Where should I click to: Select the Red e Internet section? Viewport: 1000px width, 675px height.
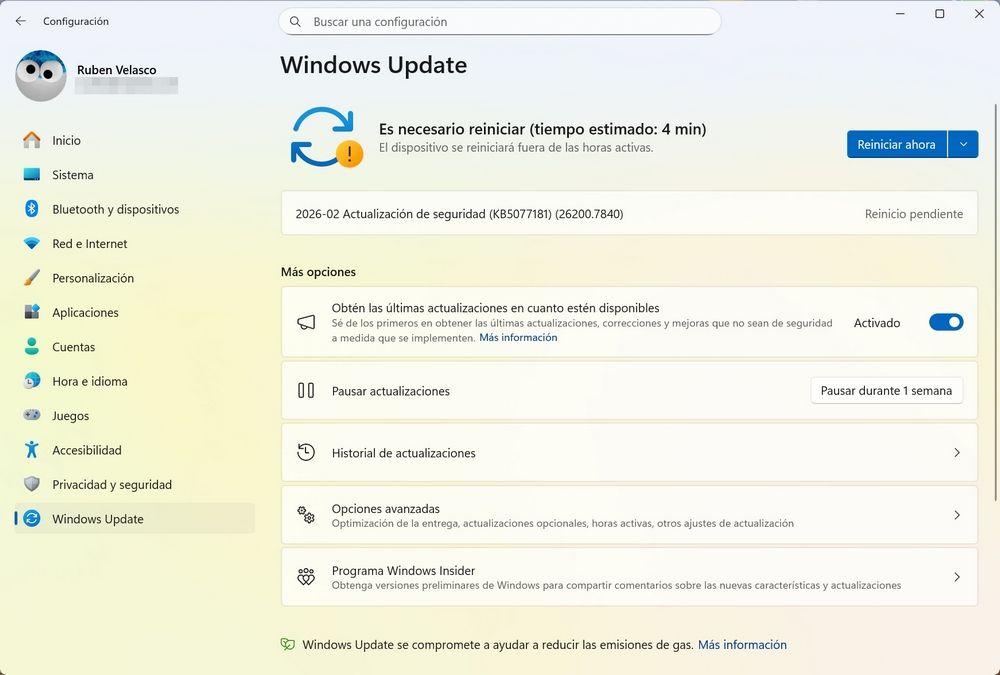(x=90, y=243)
